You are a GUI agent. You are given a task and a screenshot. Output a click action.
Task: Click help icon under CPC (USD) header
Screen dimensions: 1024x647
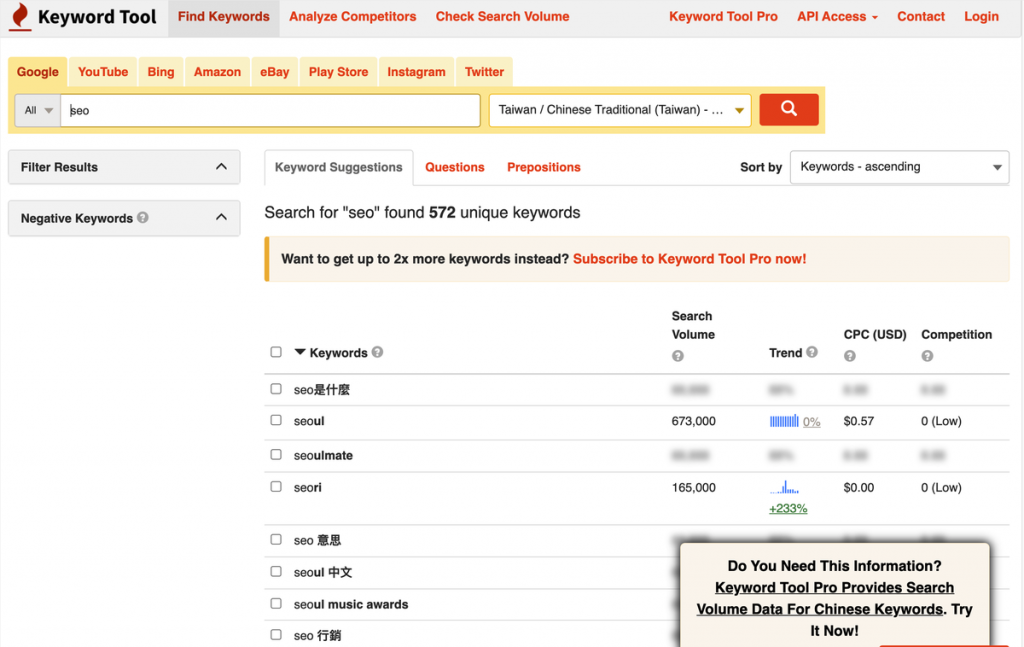coord(850,356)
